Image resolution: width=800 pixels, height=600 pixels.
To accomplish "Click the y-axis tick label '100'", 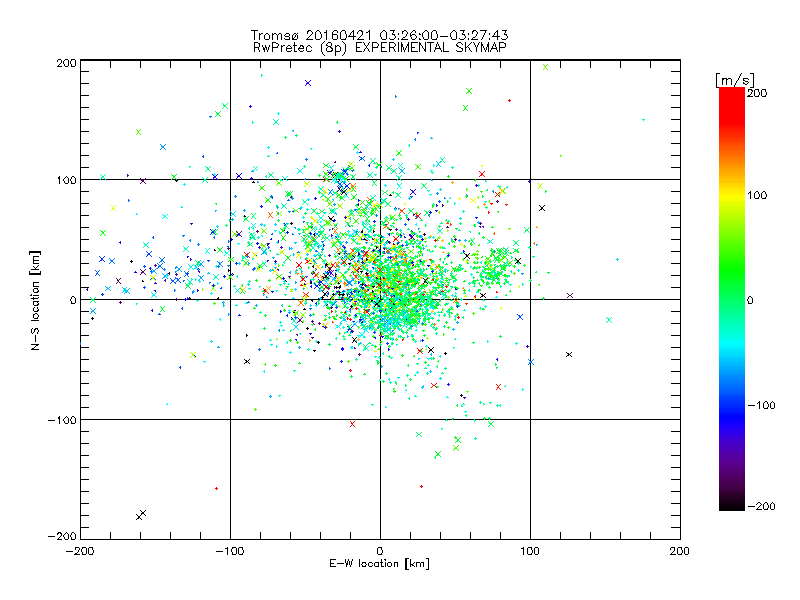I will tap(66, 180).
